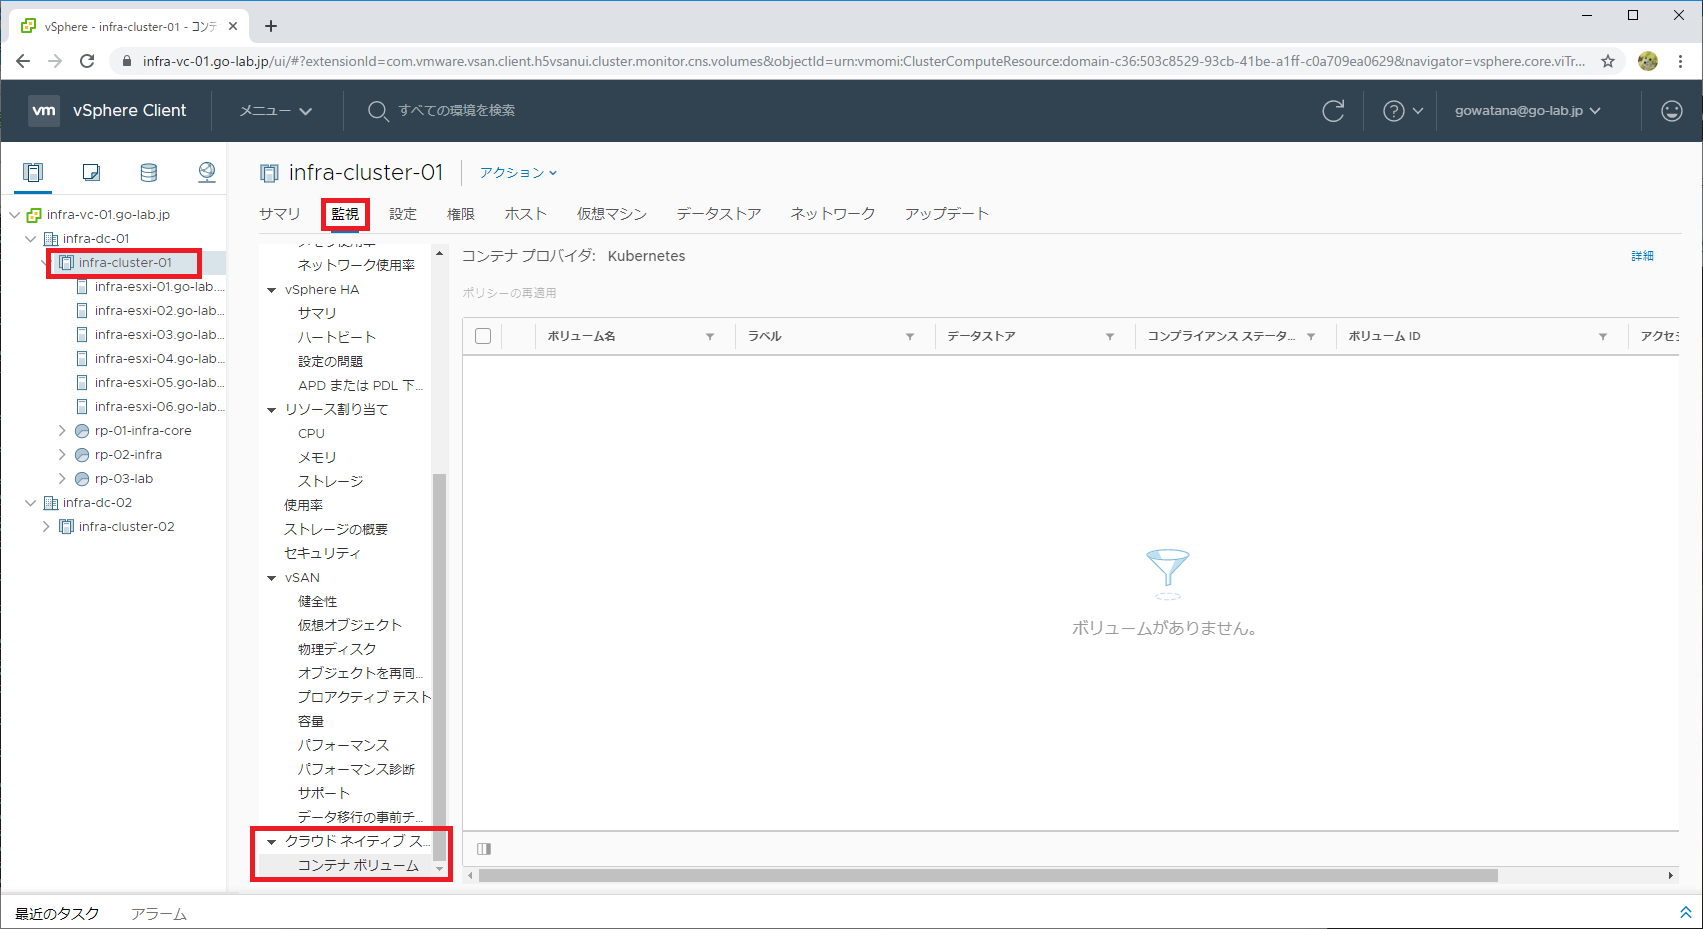
Task: Filter the Compliance Status column with its icon
Action: [1311, 337]
